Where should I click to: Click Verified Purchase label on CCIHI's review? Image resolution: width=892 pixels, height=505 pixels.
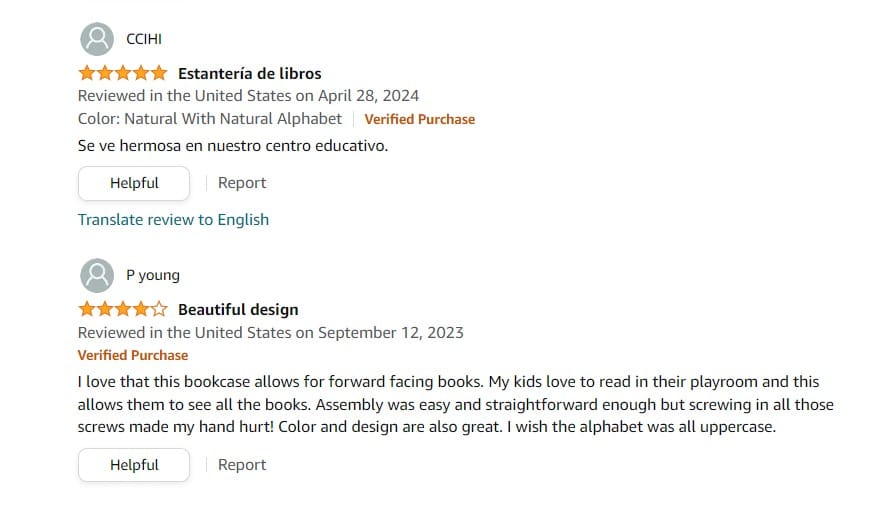[420, 119]
